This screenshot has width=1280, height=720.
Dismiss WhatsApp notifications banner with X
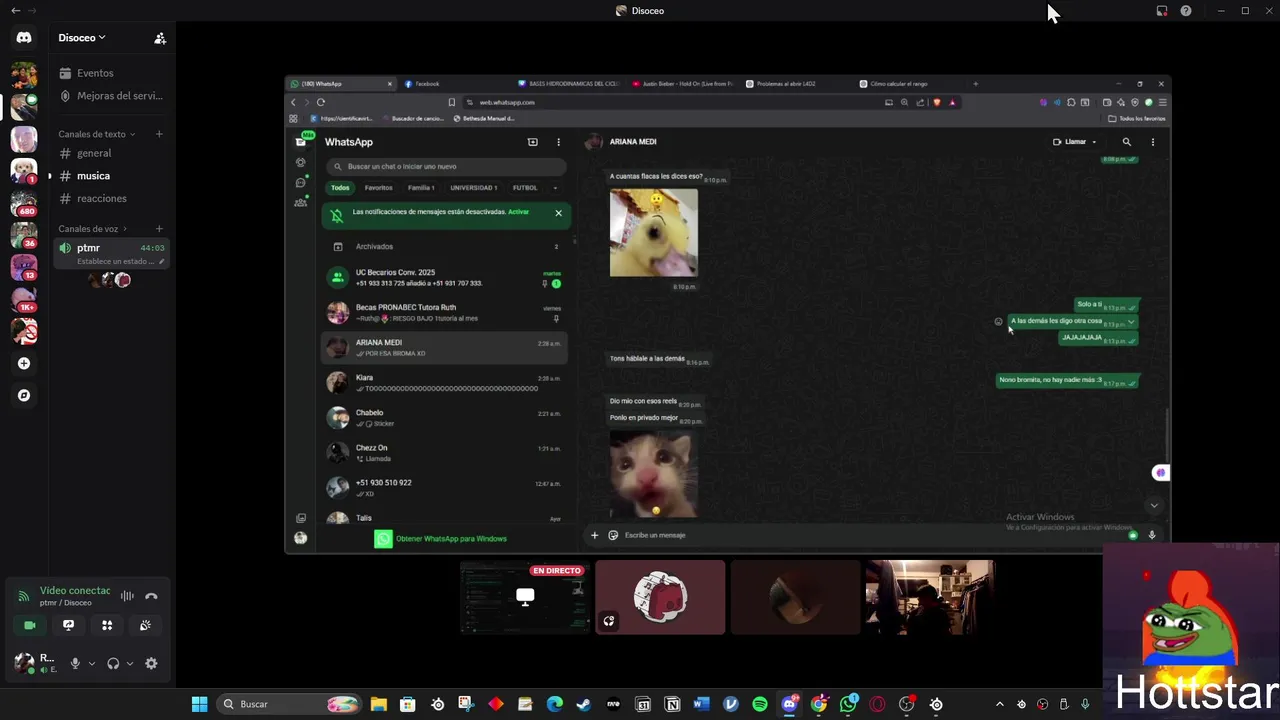(558, 212)
